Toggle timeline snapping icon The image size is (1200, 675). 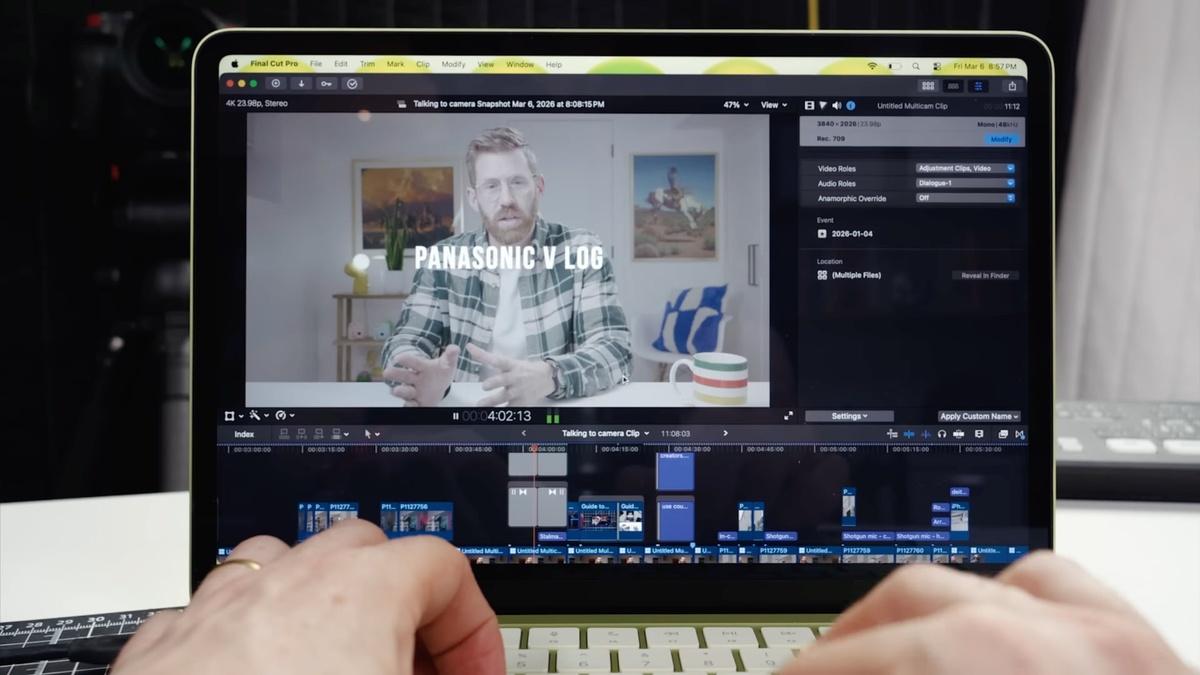(x=959, y=434)
